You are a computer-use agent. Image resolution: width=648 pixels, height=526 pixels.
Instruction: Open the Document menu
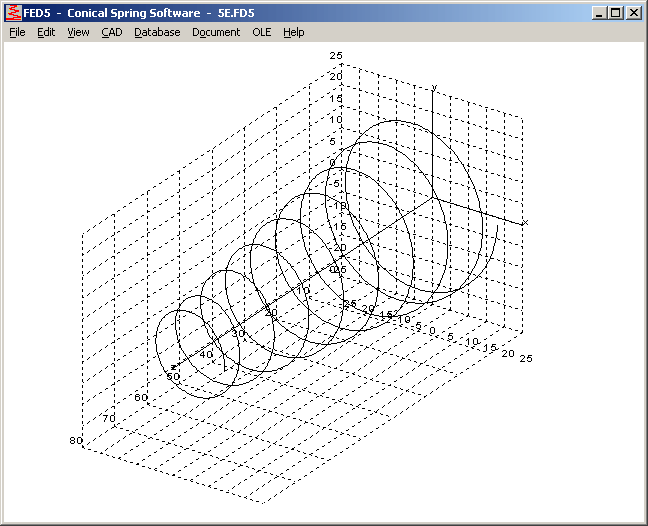tap(216, 32)
